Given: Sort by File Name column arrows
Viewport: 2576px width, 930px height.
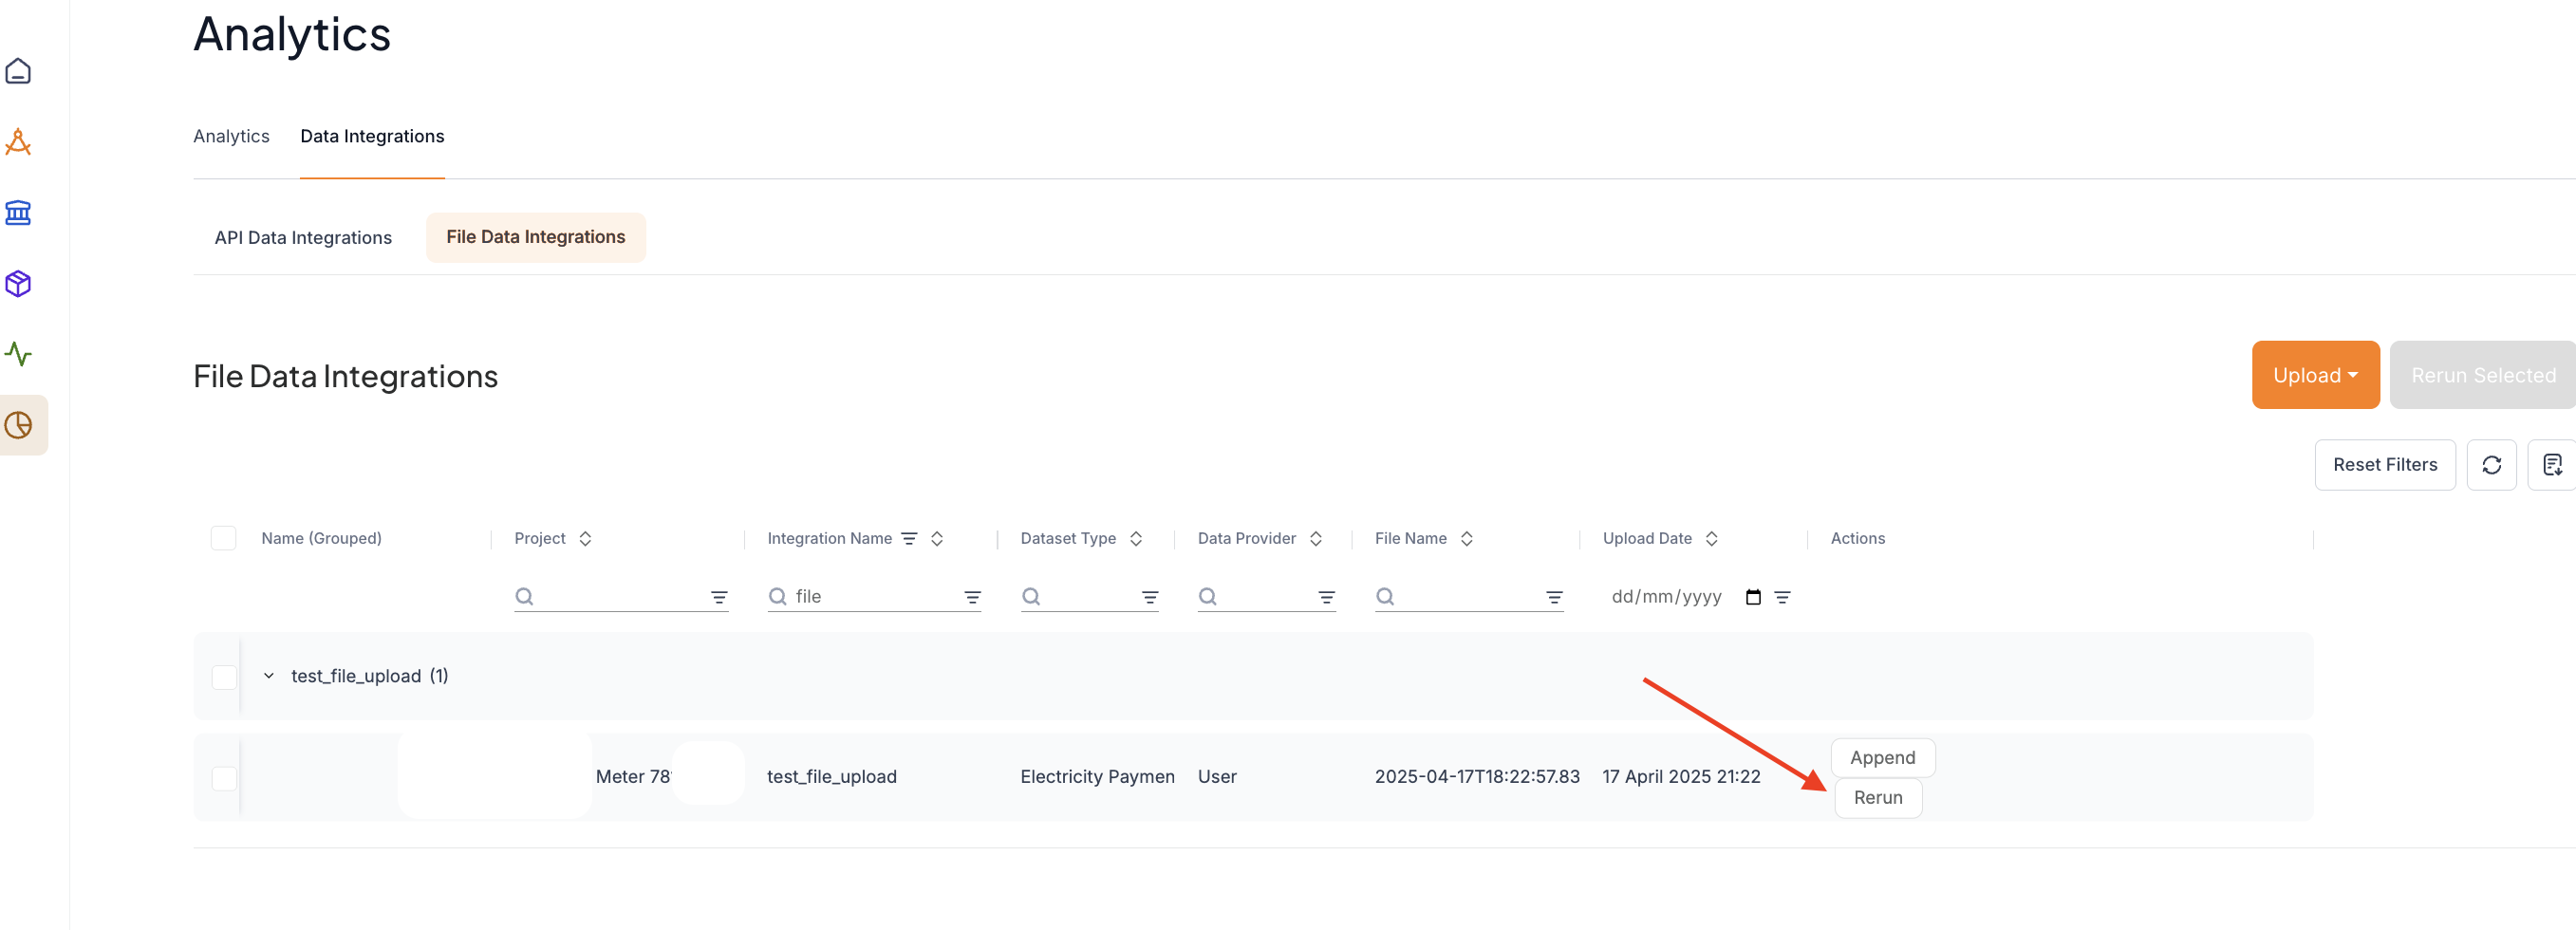Looking at the screenshot, I should tap(1467, 538).
